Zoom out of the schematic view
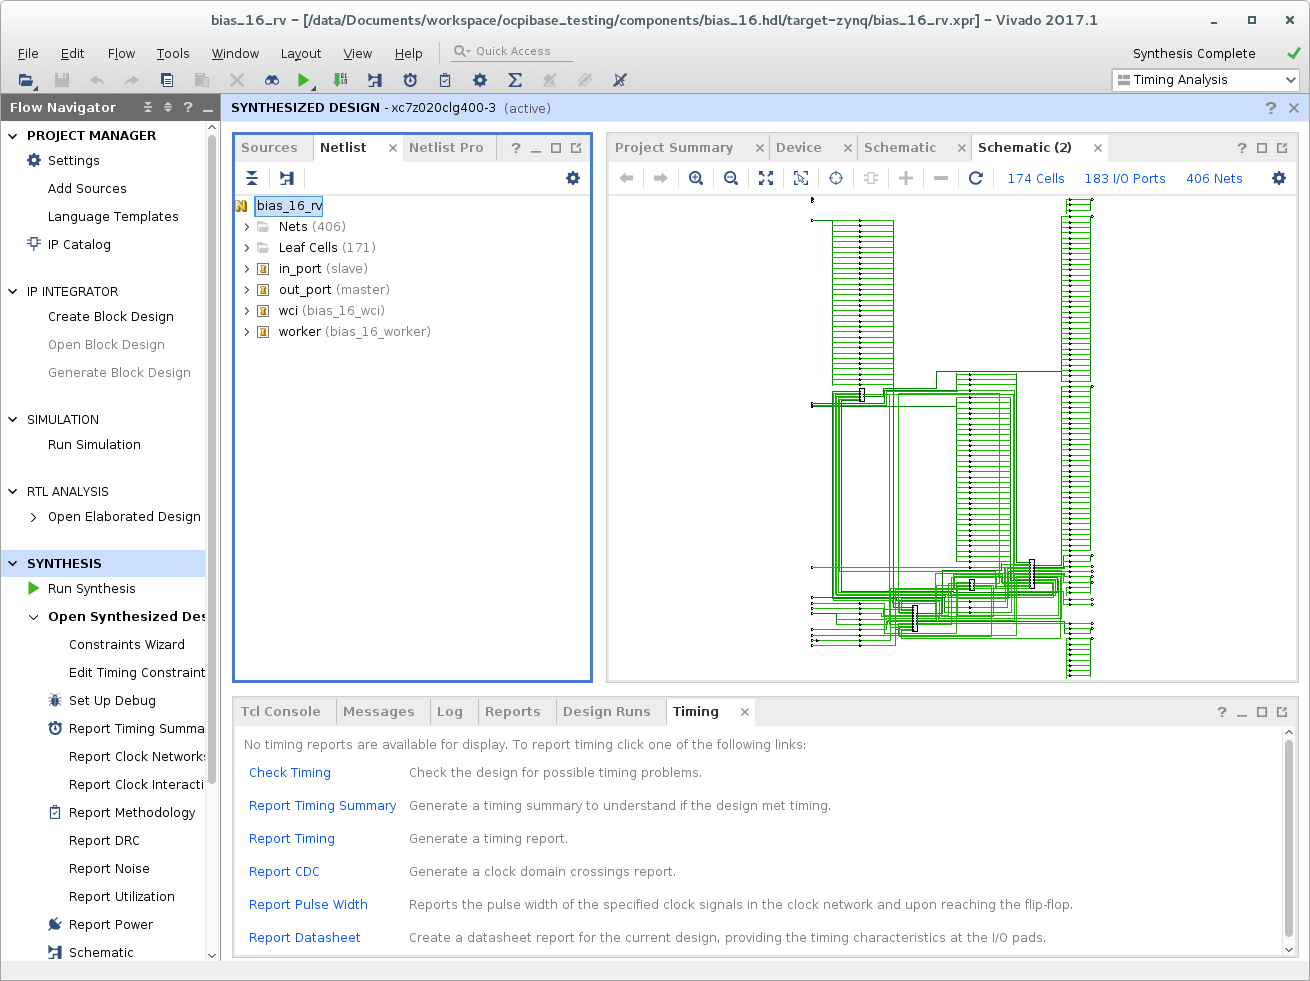The width and height of the screenshot is (1310, 981). pyautogui.click(x=731, y=178)
